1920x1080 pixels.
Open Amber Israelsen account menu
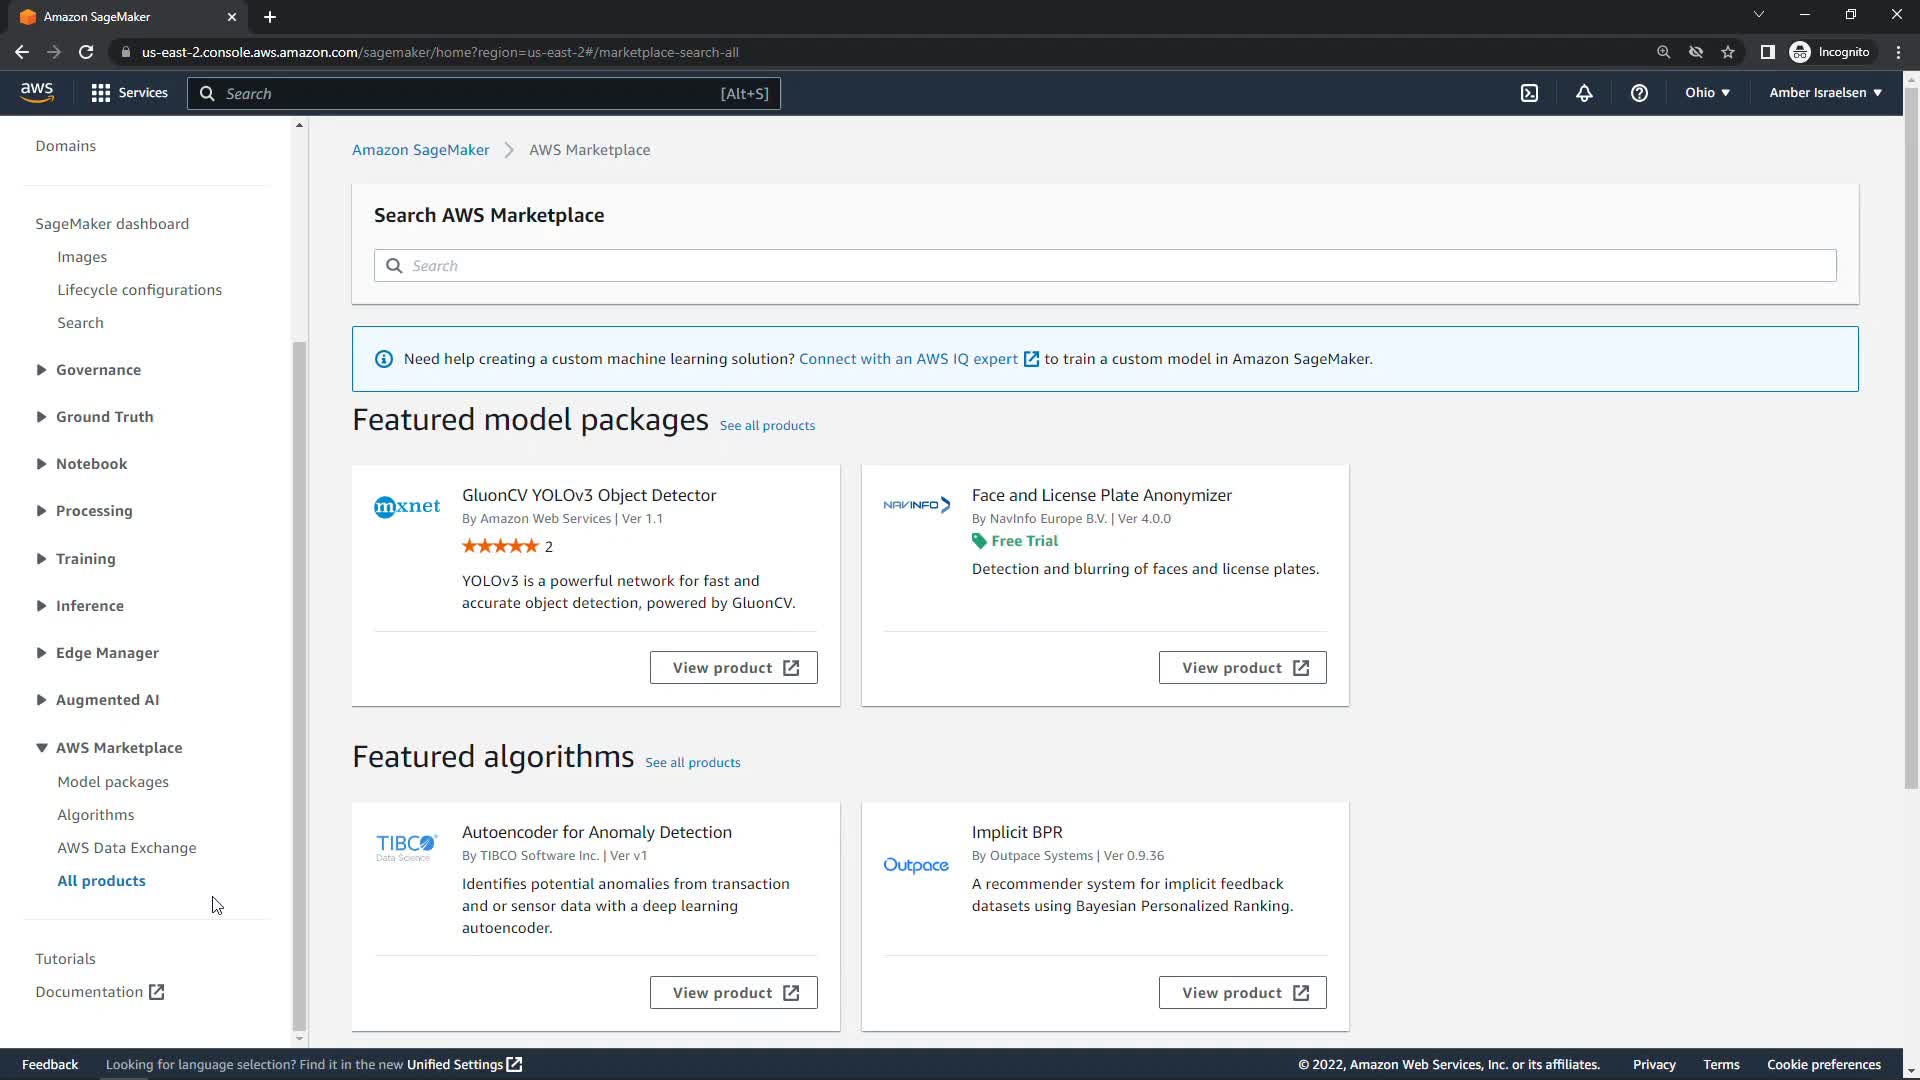[x=1825, y=93]
